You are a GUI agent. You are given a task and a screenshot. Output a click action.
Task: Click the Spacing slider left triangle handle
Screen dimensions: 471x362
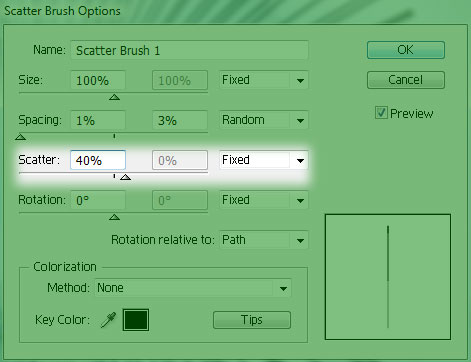tap(21, 137)
